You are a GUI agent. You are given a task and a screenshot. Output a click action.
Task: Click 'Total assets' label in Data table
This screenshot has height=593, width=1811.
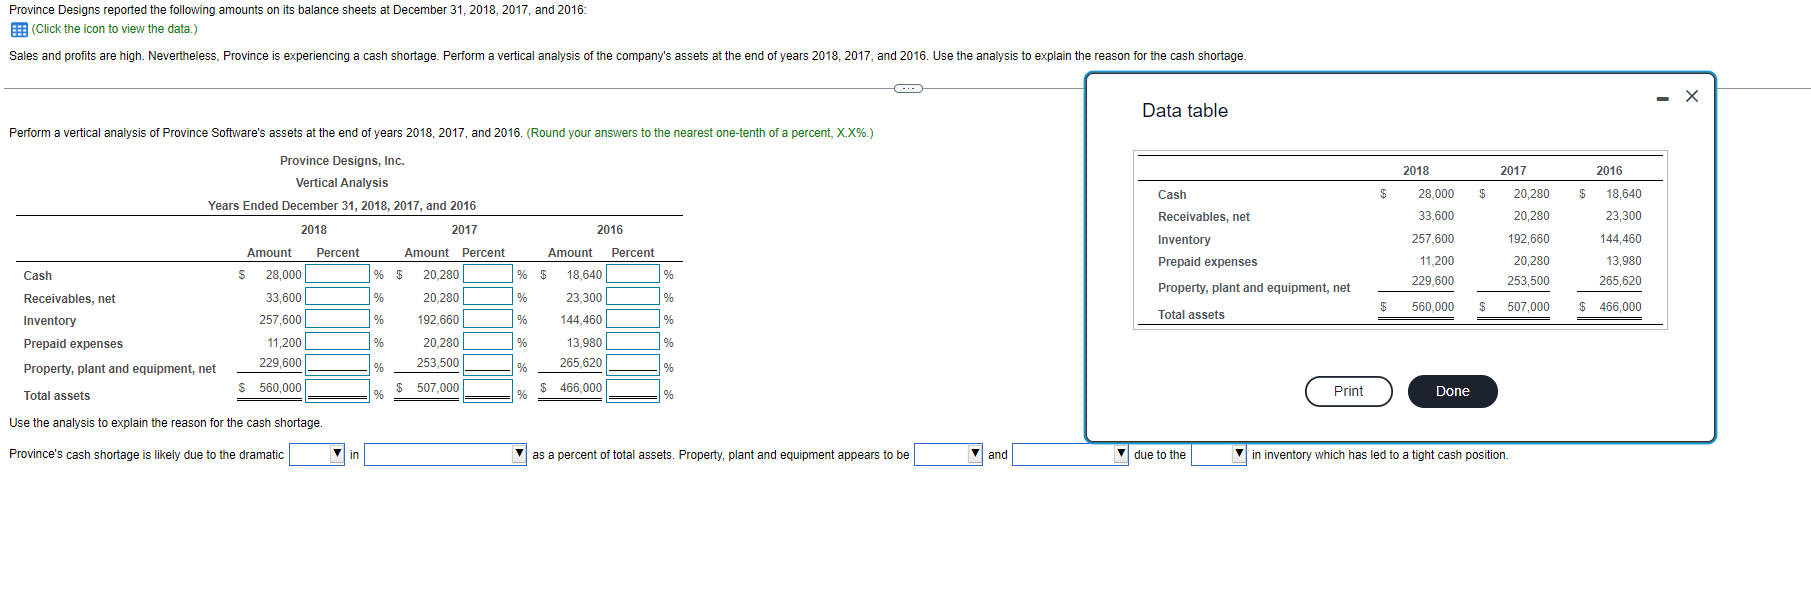pyautogui.click(x=1191, y=315)
